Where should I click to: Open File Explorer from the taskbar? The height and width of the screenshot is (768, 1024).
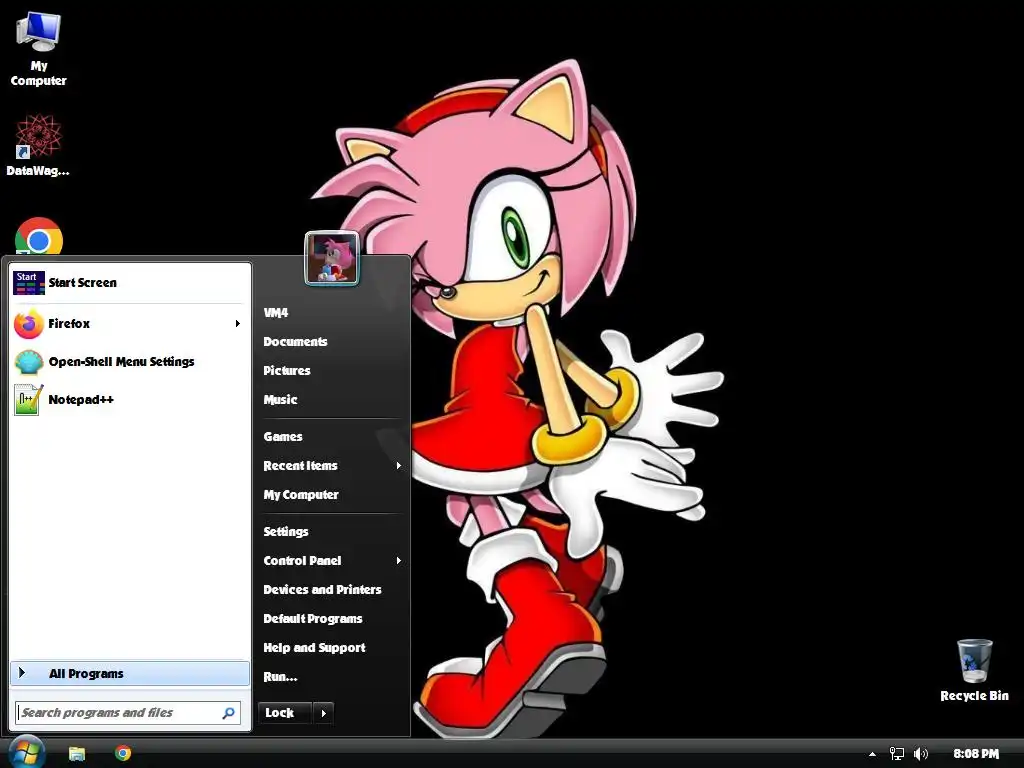77,753
